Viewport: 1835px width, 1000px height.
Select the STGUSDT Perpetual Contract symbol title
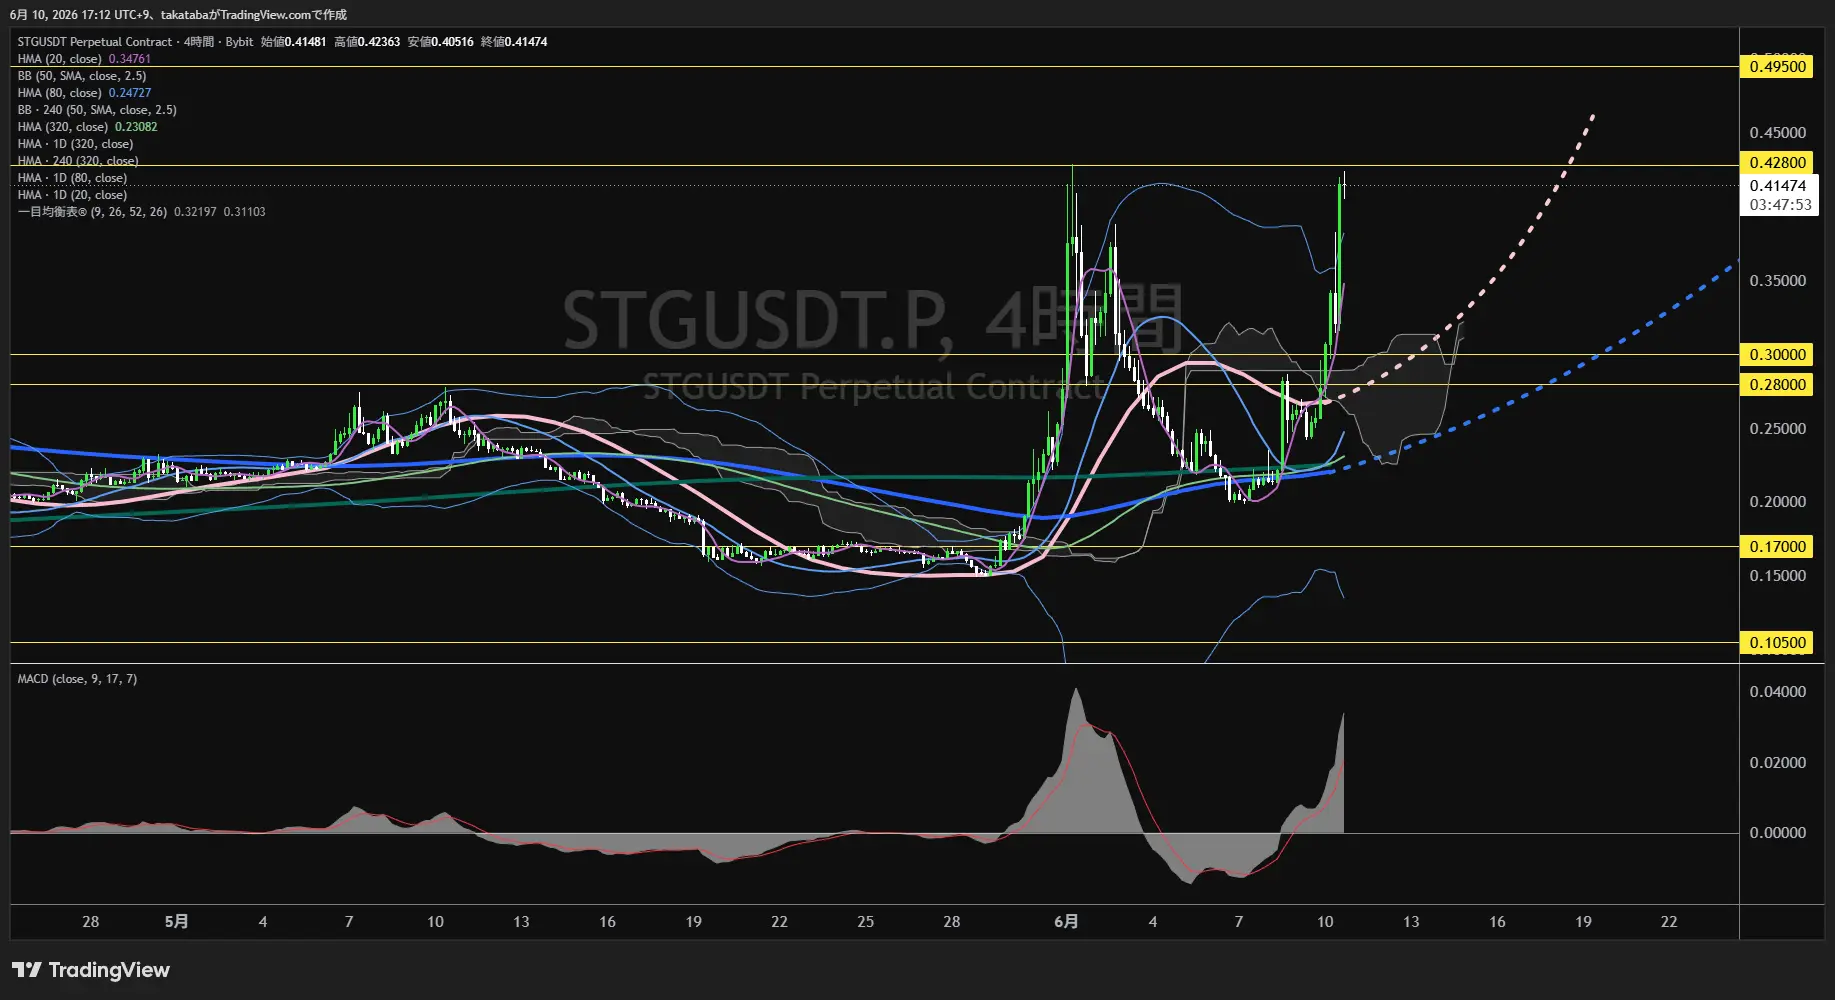[x=95, y=42]
